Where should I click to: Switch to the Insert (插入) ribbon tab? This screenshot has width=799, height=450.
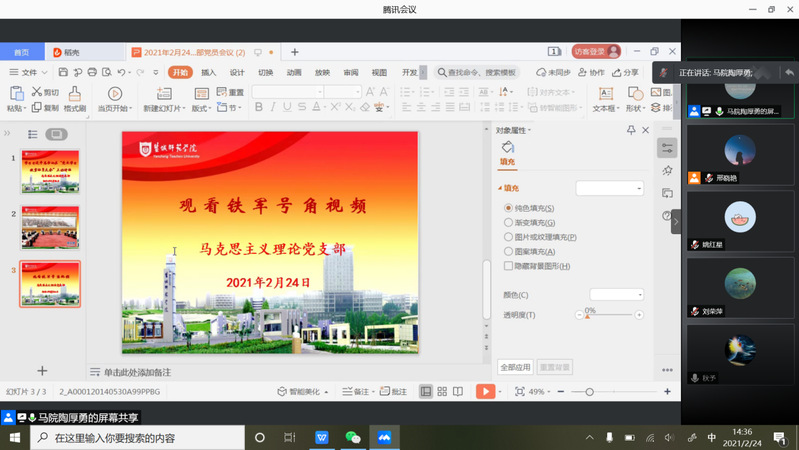click(208, 73)
